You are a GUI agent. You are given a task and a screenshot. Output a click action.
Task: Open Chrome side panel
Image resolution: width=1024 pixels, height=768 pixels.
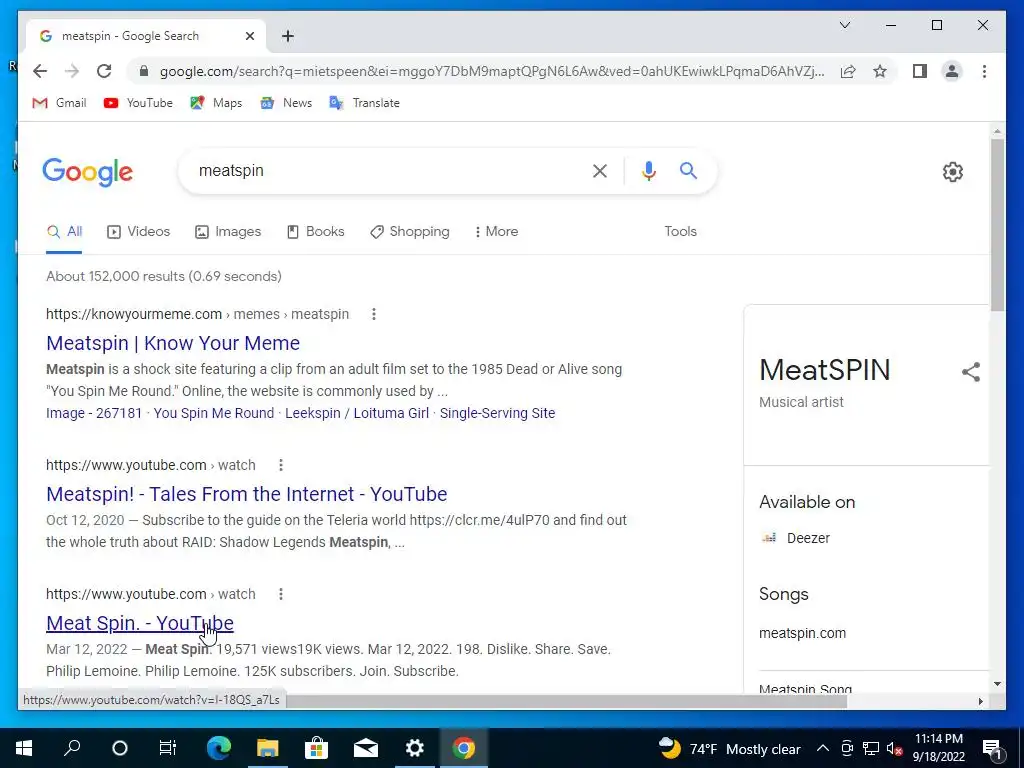point(920,71)
